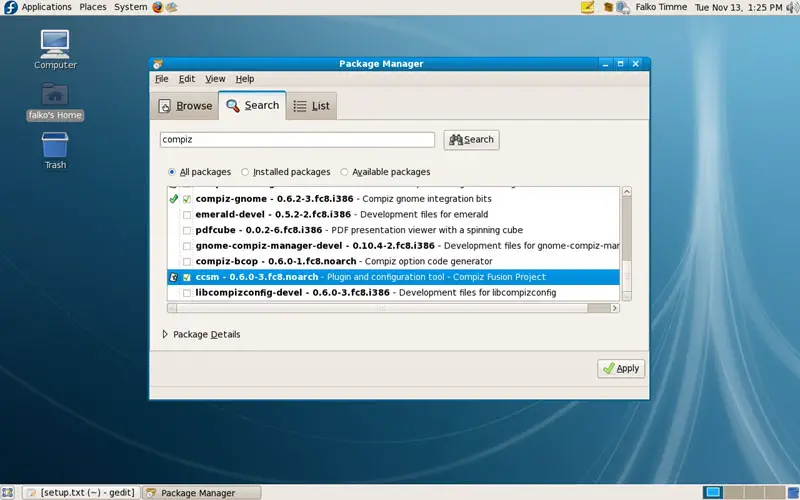Viewport: 800px width, 500px height.
Task: Open the File menu
Action: (x=161, y=79)
